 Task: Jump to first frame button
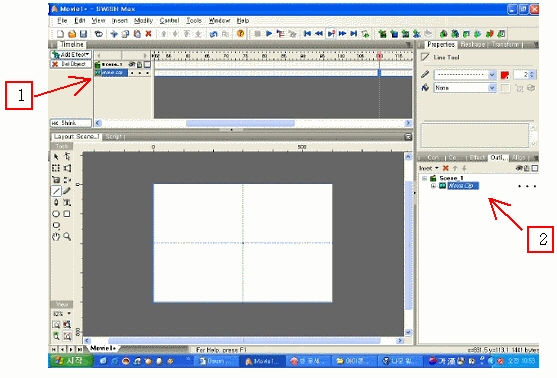click(x=307, y=34)
